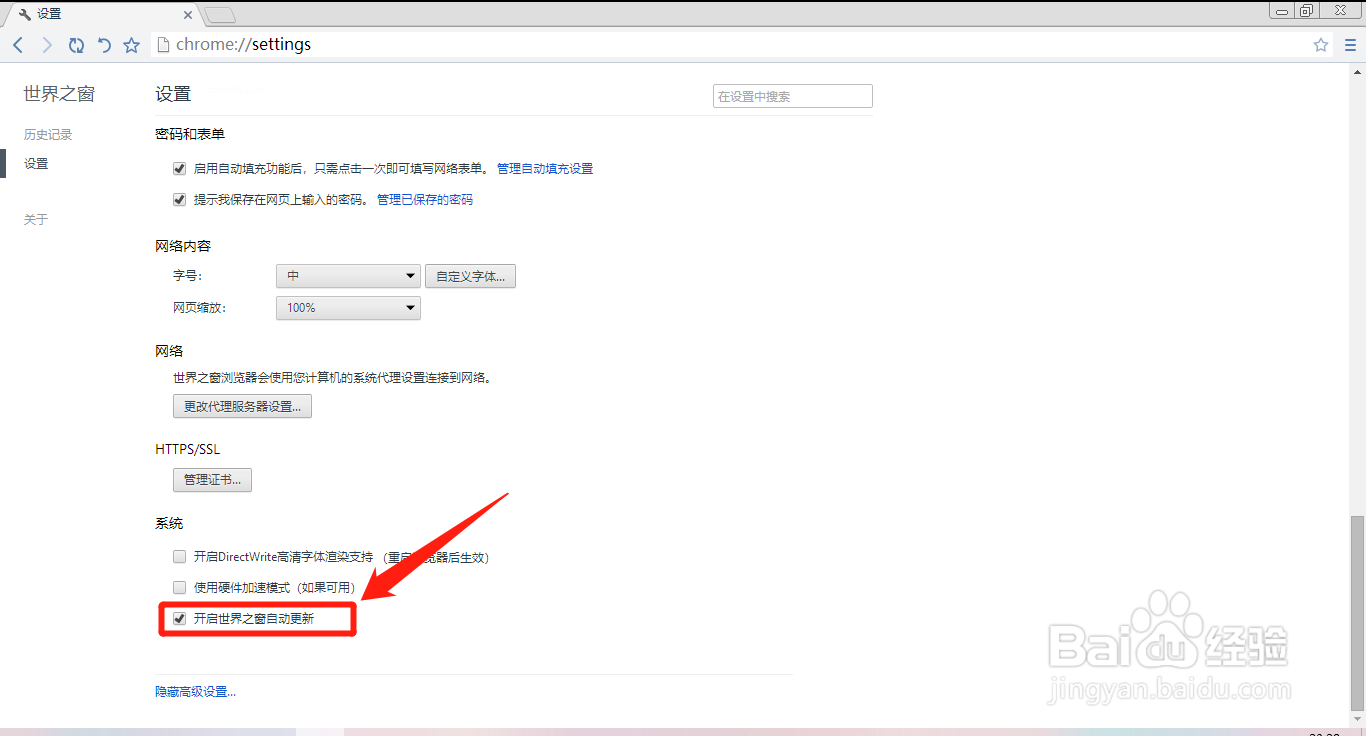The image size is (1366, 736).
Task: Click the 世界之窗 sidebar title
Action: (x=59, y=94)
